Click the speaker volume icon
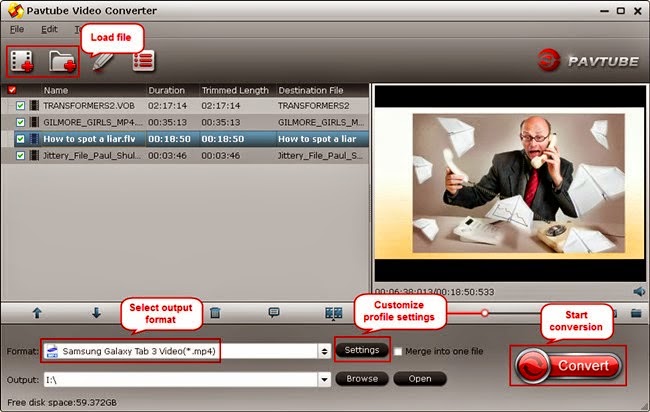The width and height of the screenshot is (650, 412). [x=639, y=291]
